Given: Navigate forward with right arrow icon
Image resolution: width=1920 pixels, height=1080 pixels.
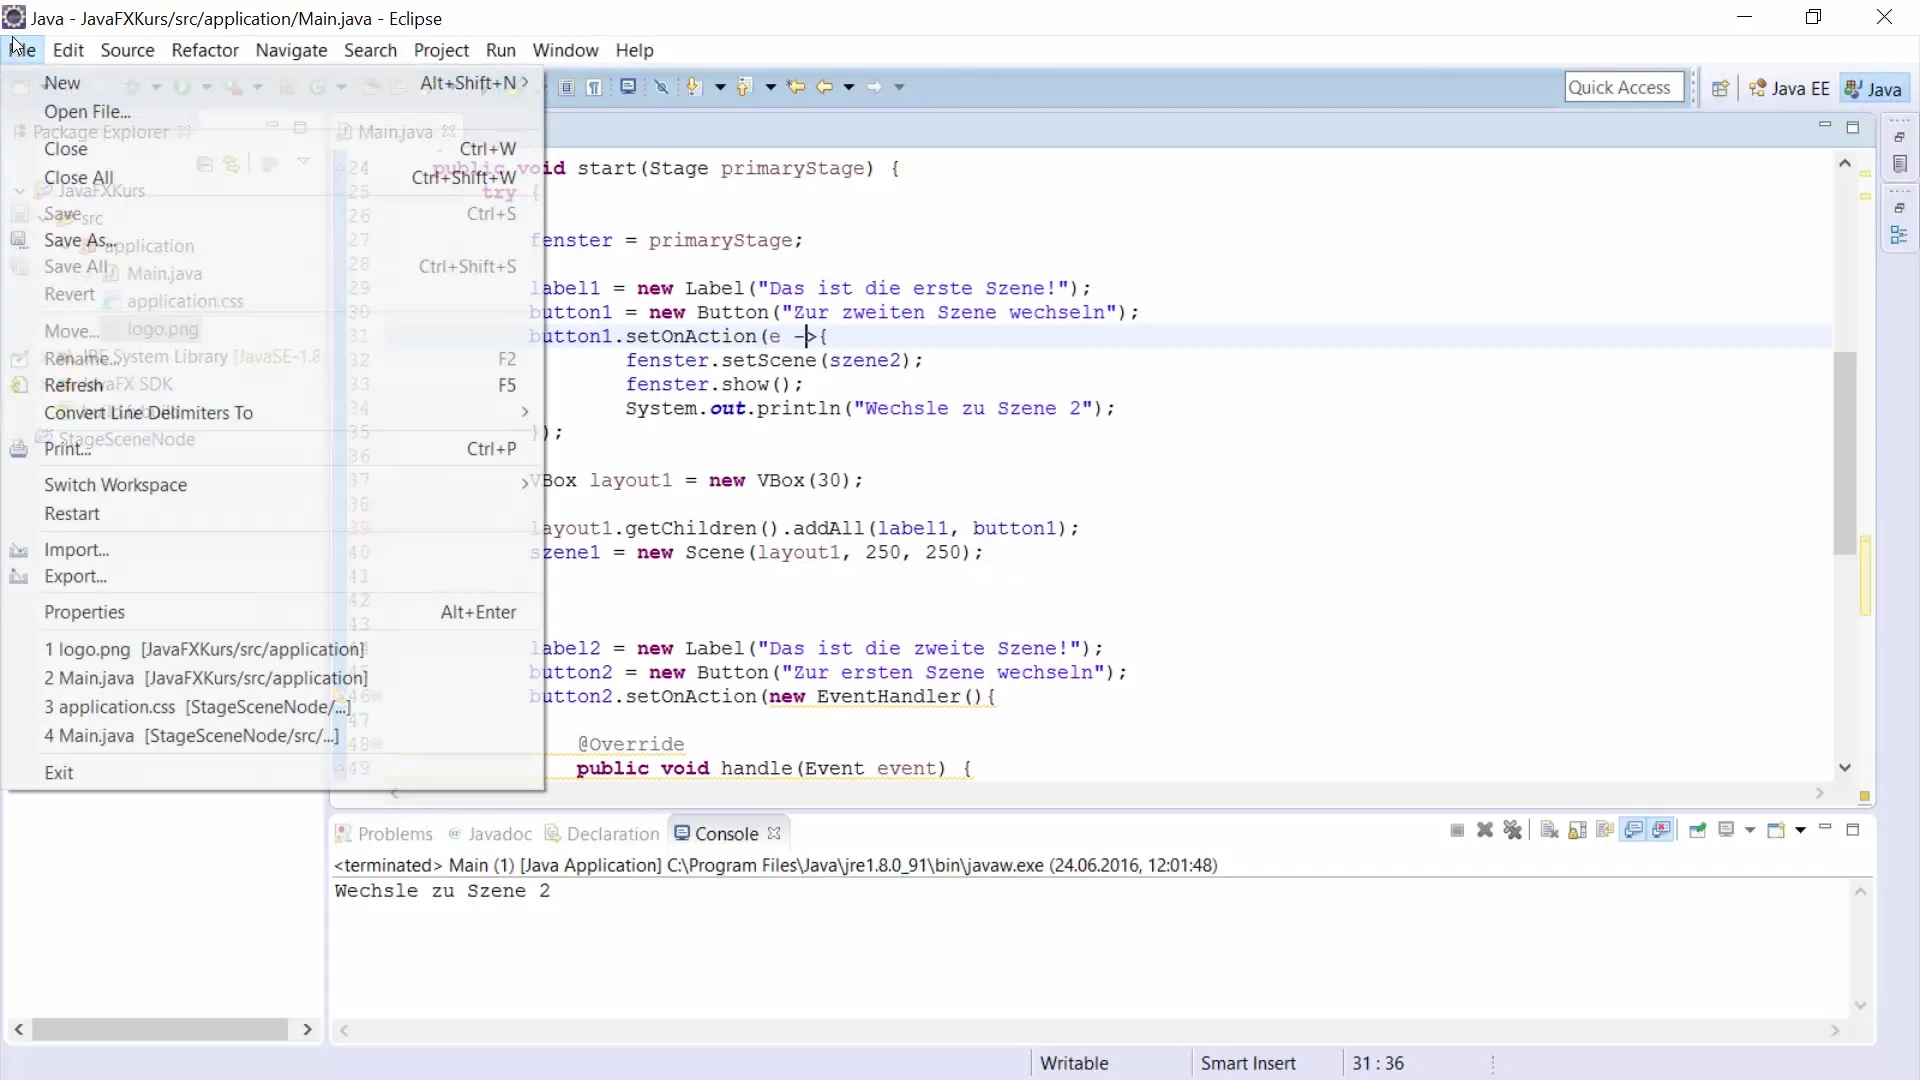Looking at the screenshot, I should 875,87.
